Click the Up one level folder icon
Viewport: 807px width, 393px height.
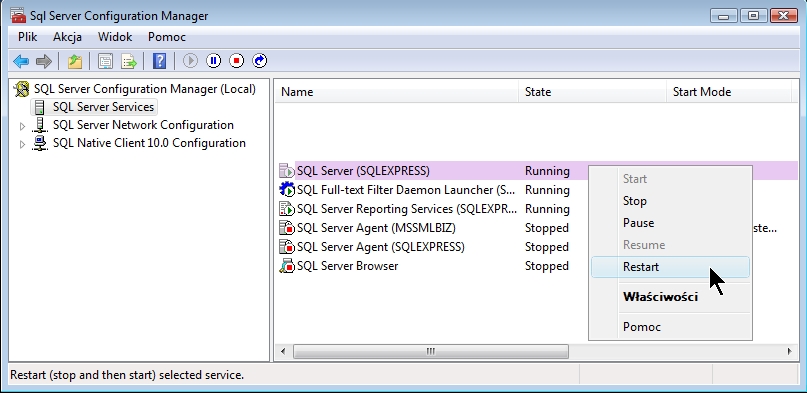75,61
